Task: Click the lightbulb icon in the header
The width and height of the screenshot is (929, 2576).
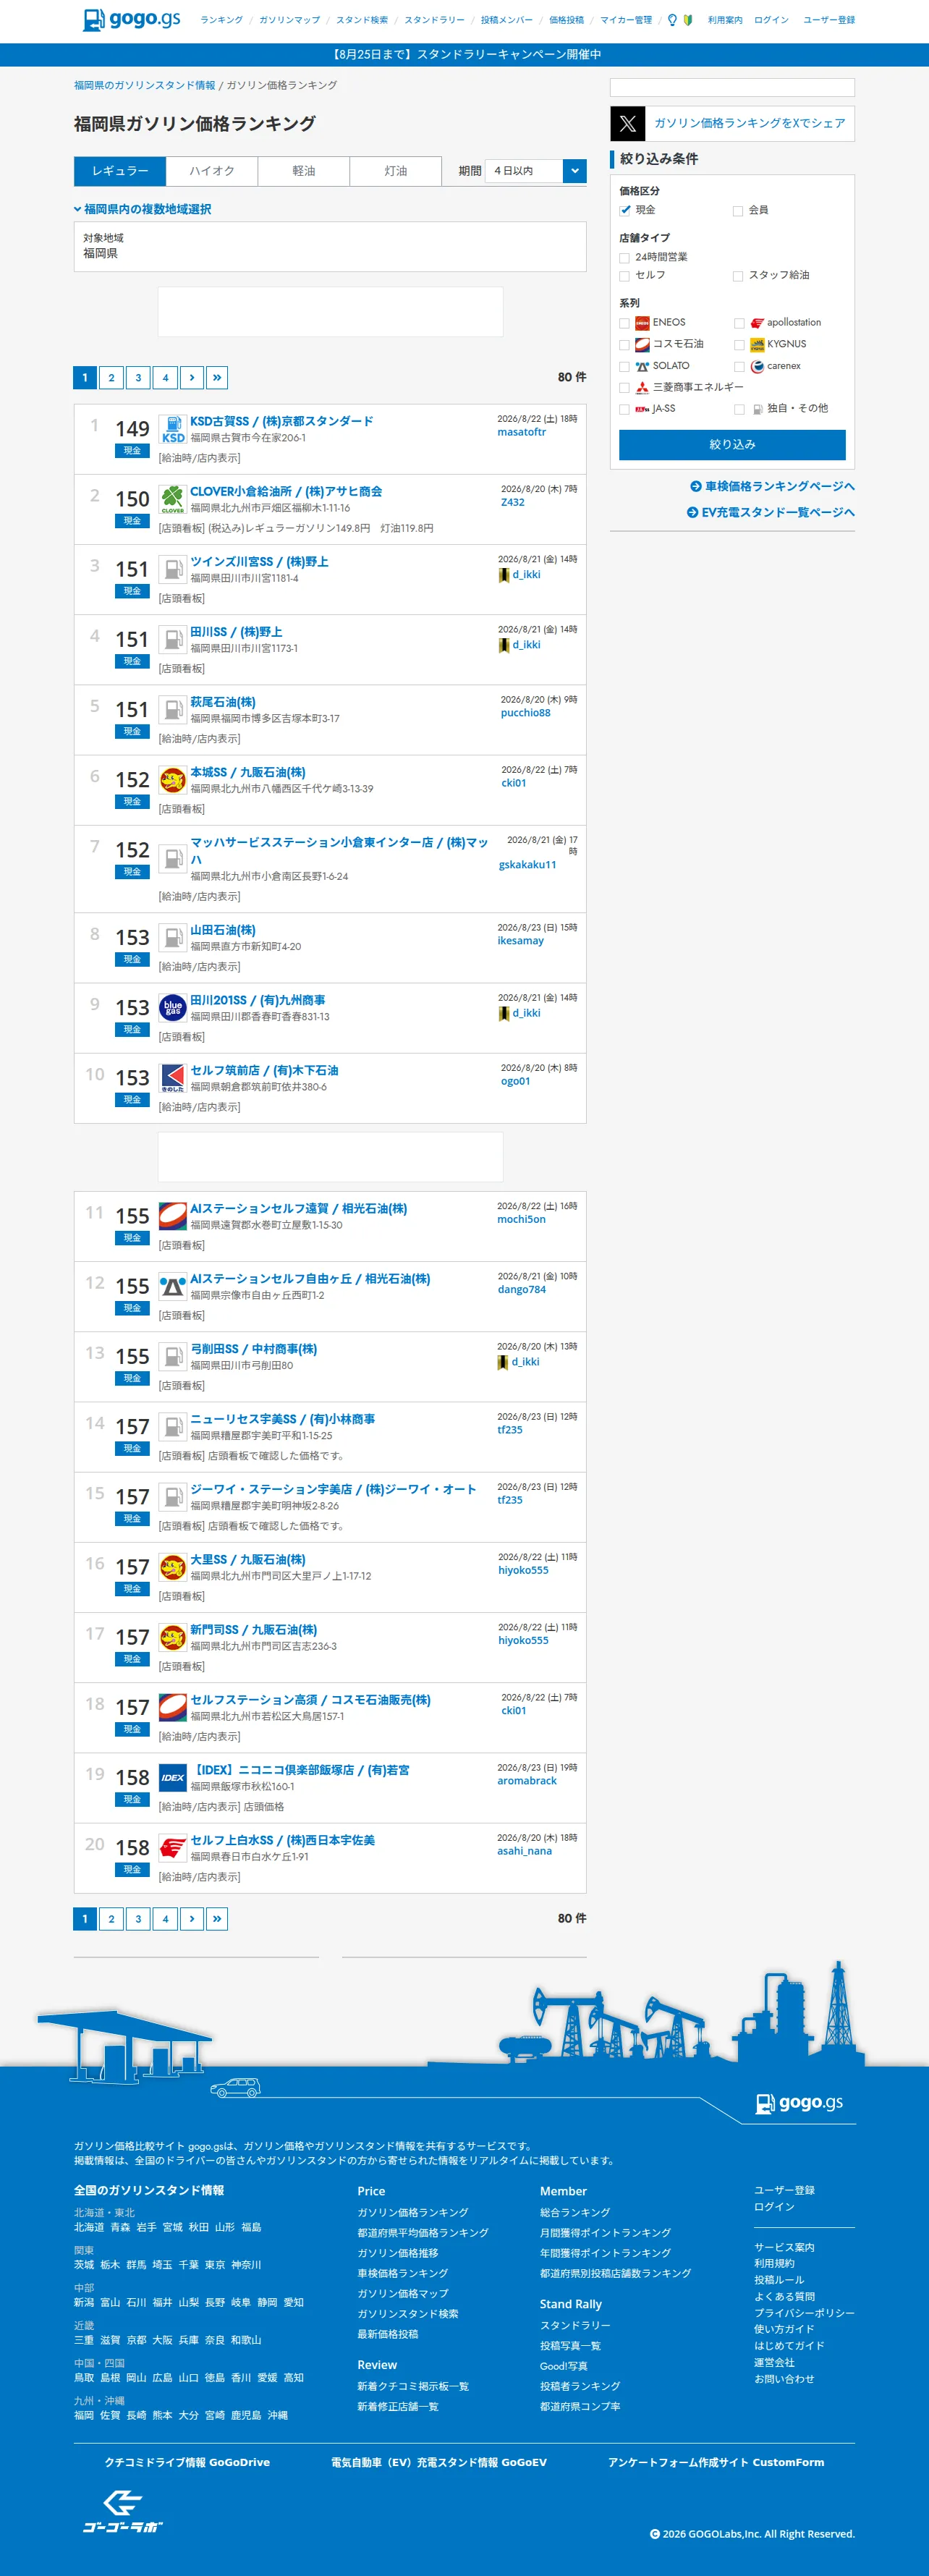Action: [x=672, y=20]
